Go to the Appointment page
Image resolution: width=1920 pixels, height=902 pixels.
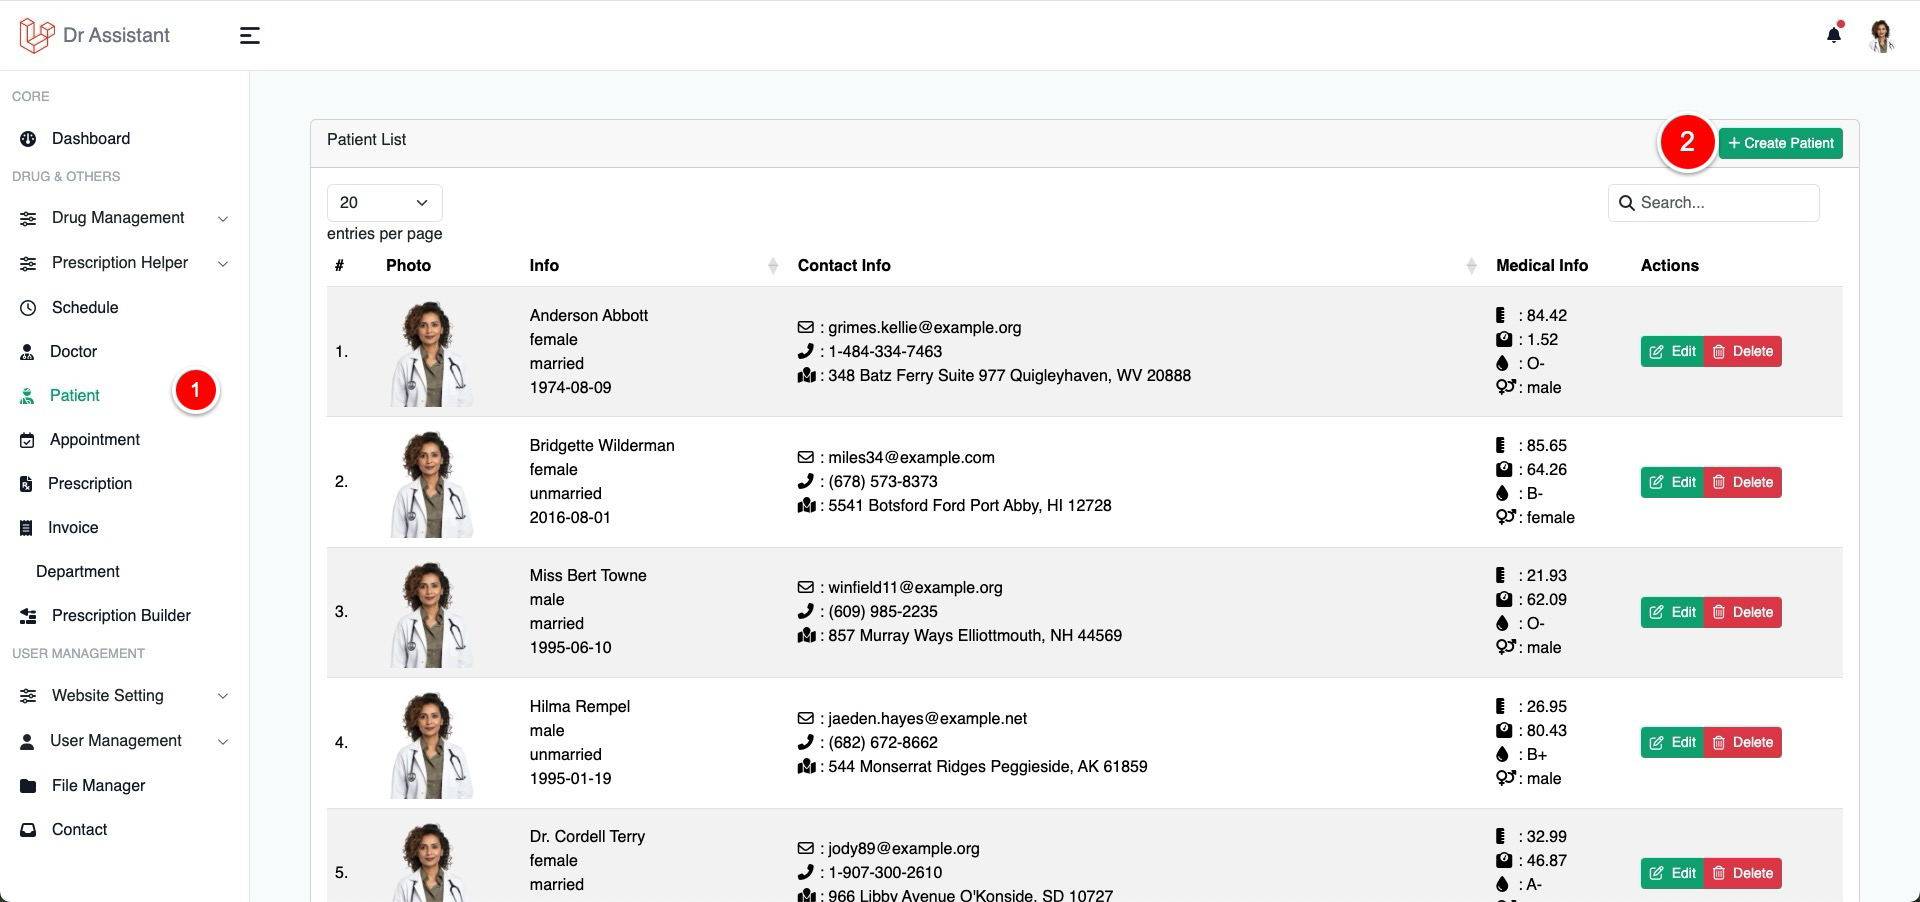click(95, 440)
